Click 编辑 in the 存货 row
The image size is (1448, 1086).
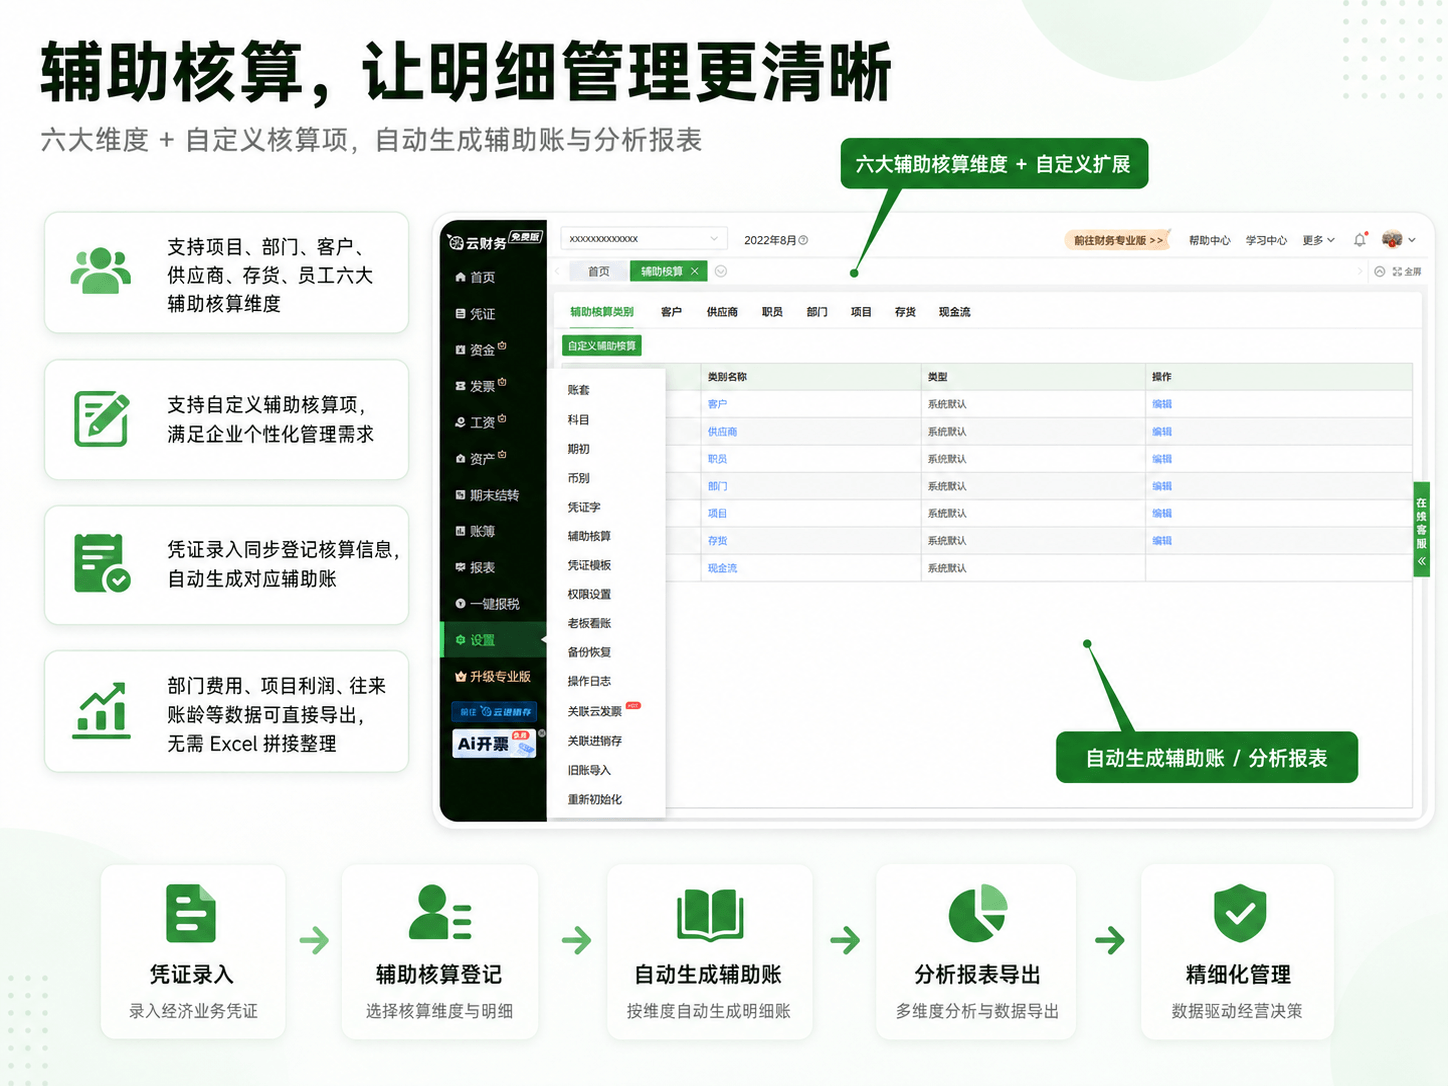1161,540
